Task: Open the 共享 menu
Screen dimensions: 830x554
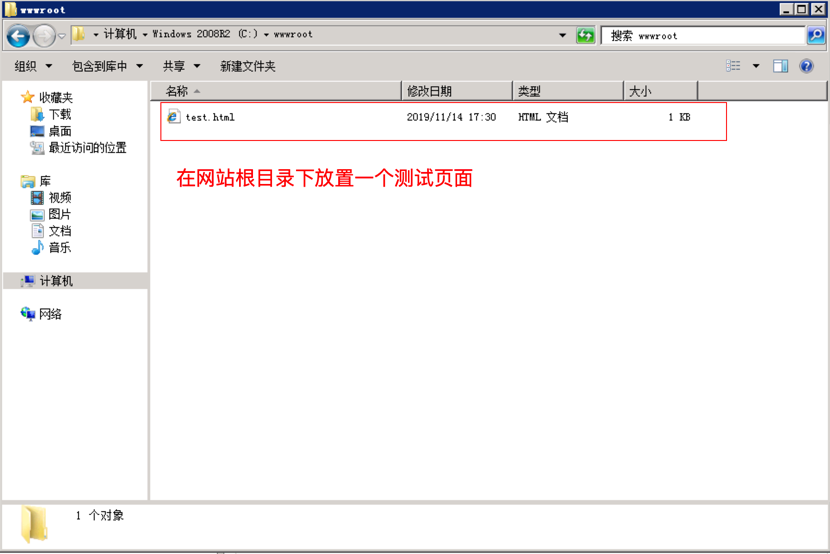Action: [182, 66]
